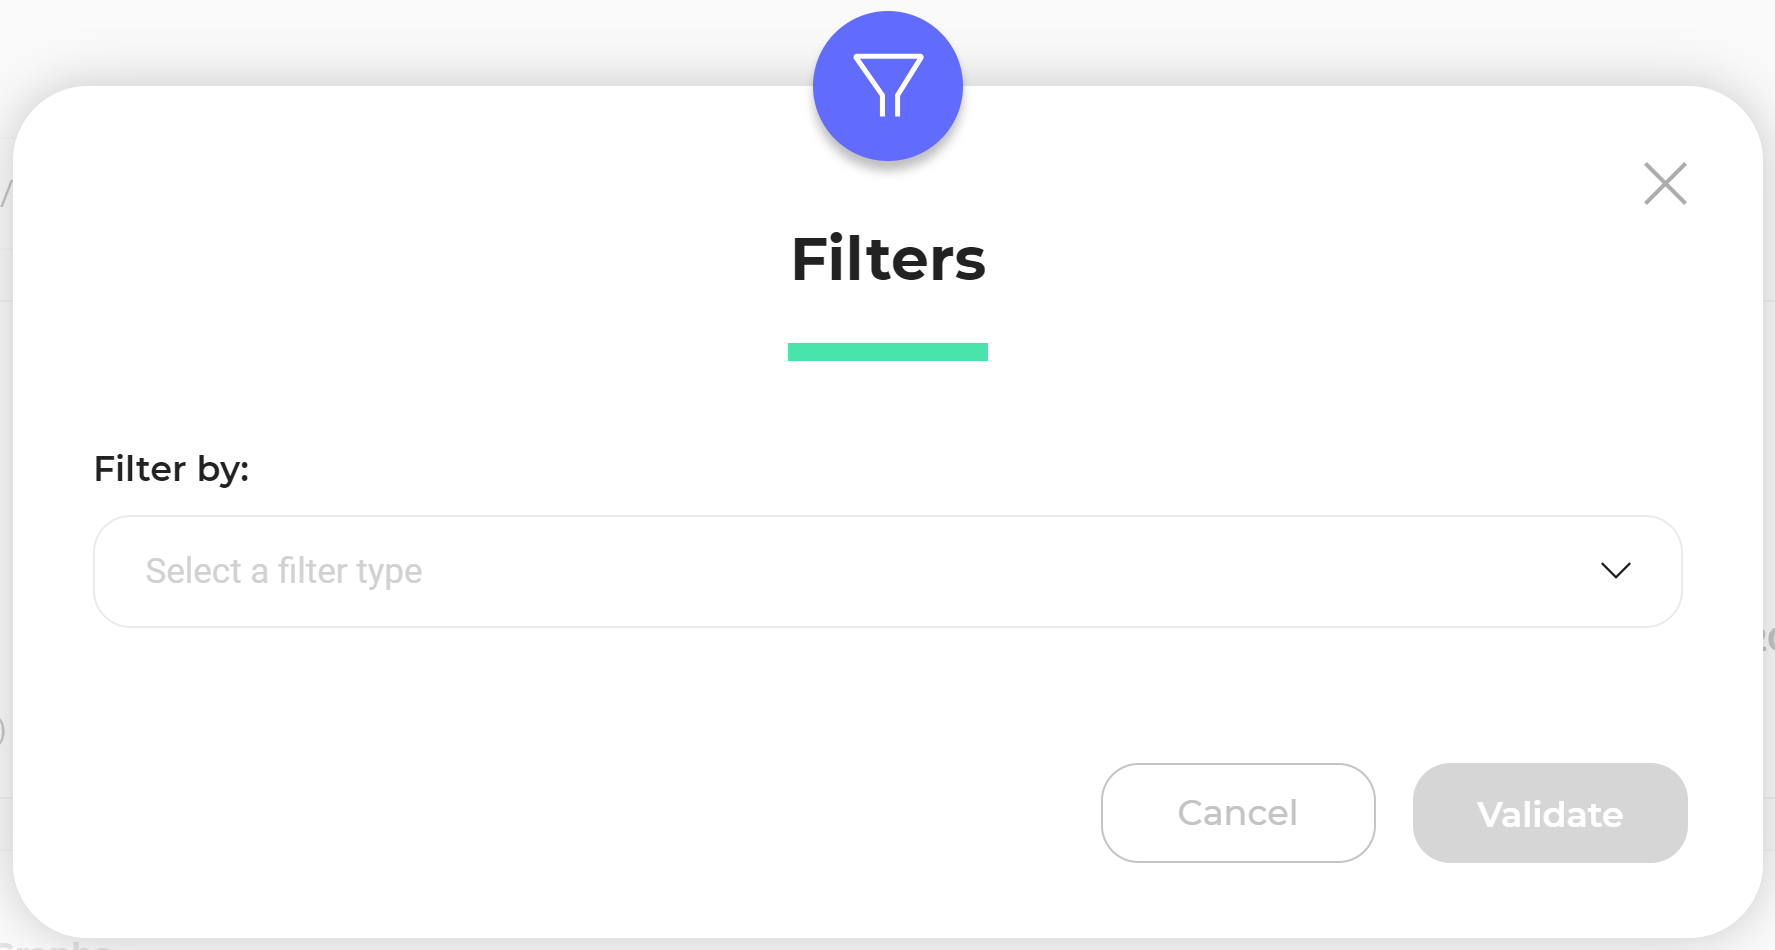Screen dimensions: 1775x950
Task: Click the partially hidden text below the dialog
Action: [x=55, y=943]
